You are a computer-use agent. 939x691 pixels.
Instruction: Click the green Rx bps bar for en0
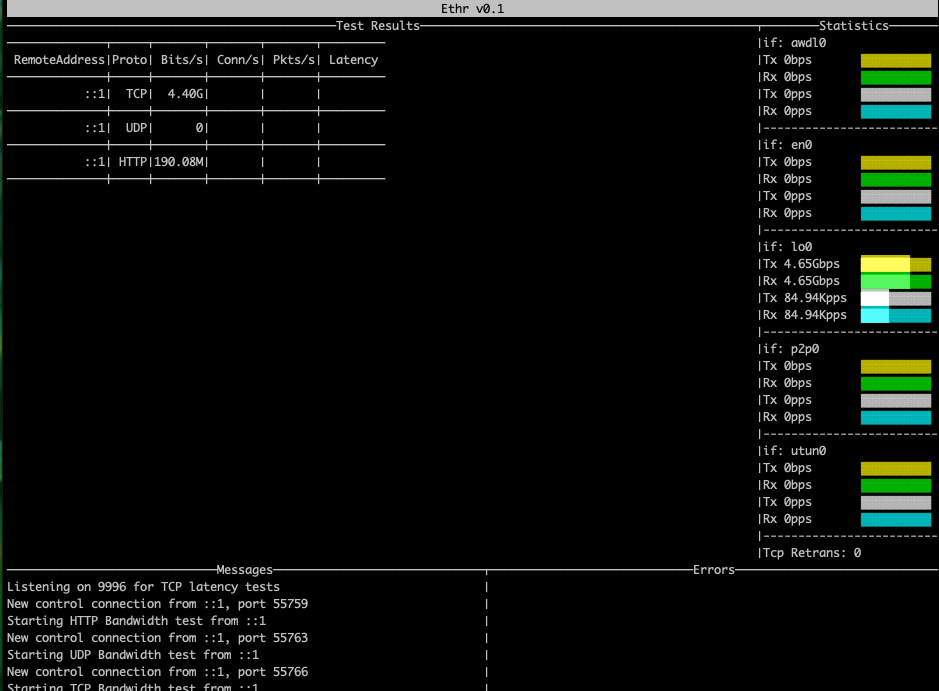(896, 179)
